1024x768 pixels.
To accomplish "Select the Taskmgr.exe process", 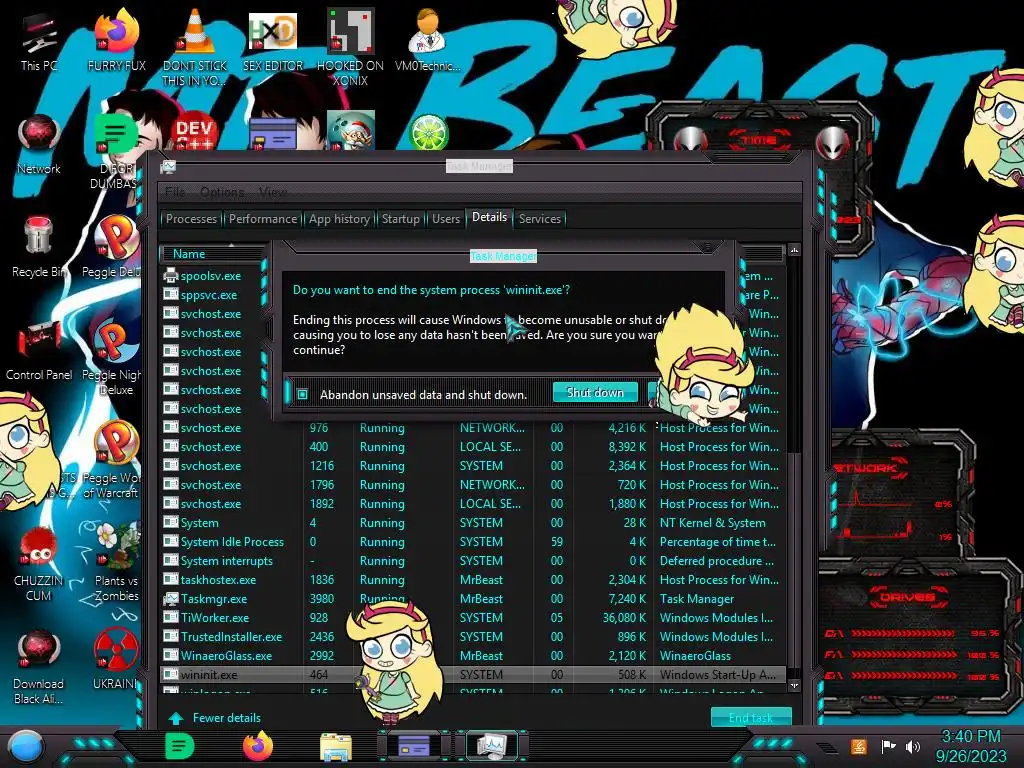I will 473,599.
